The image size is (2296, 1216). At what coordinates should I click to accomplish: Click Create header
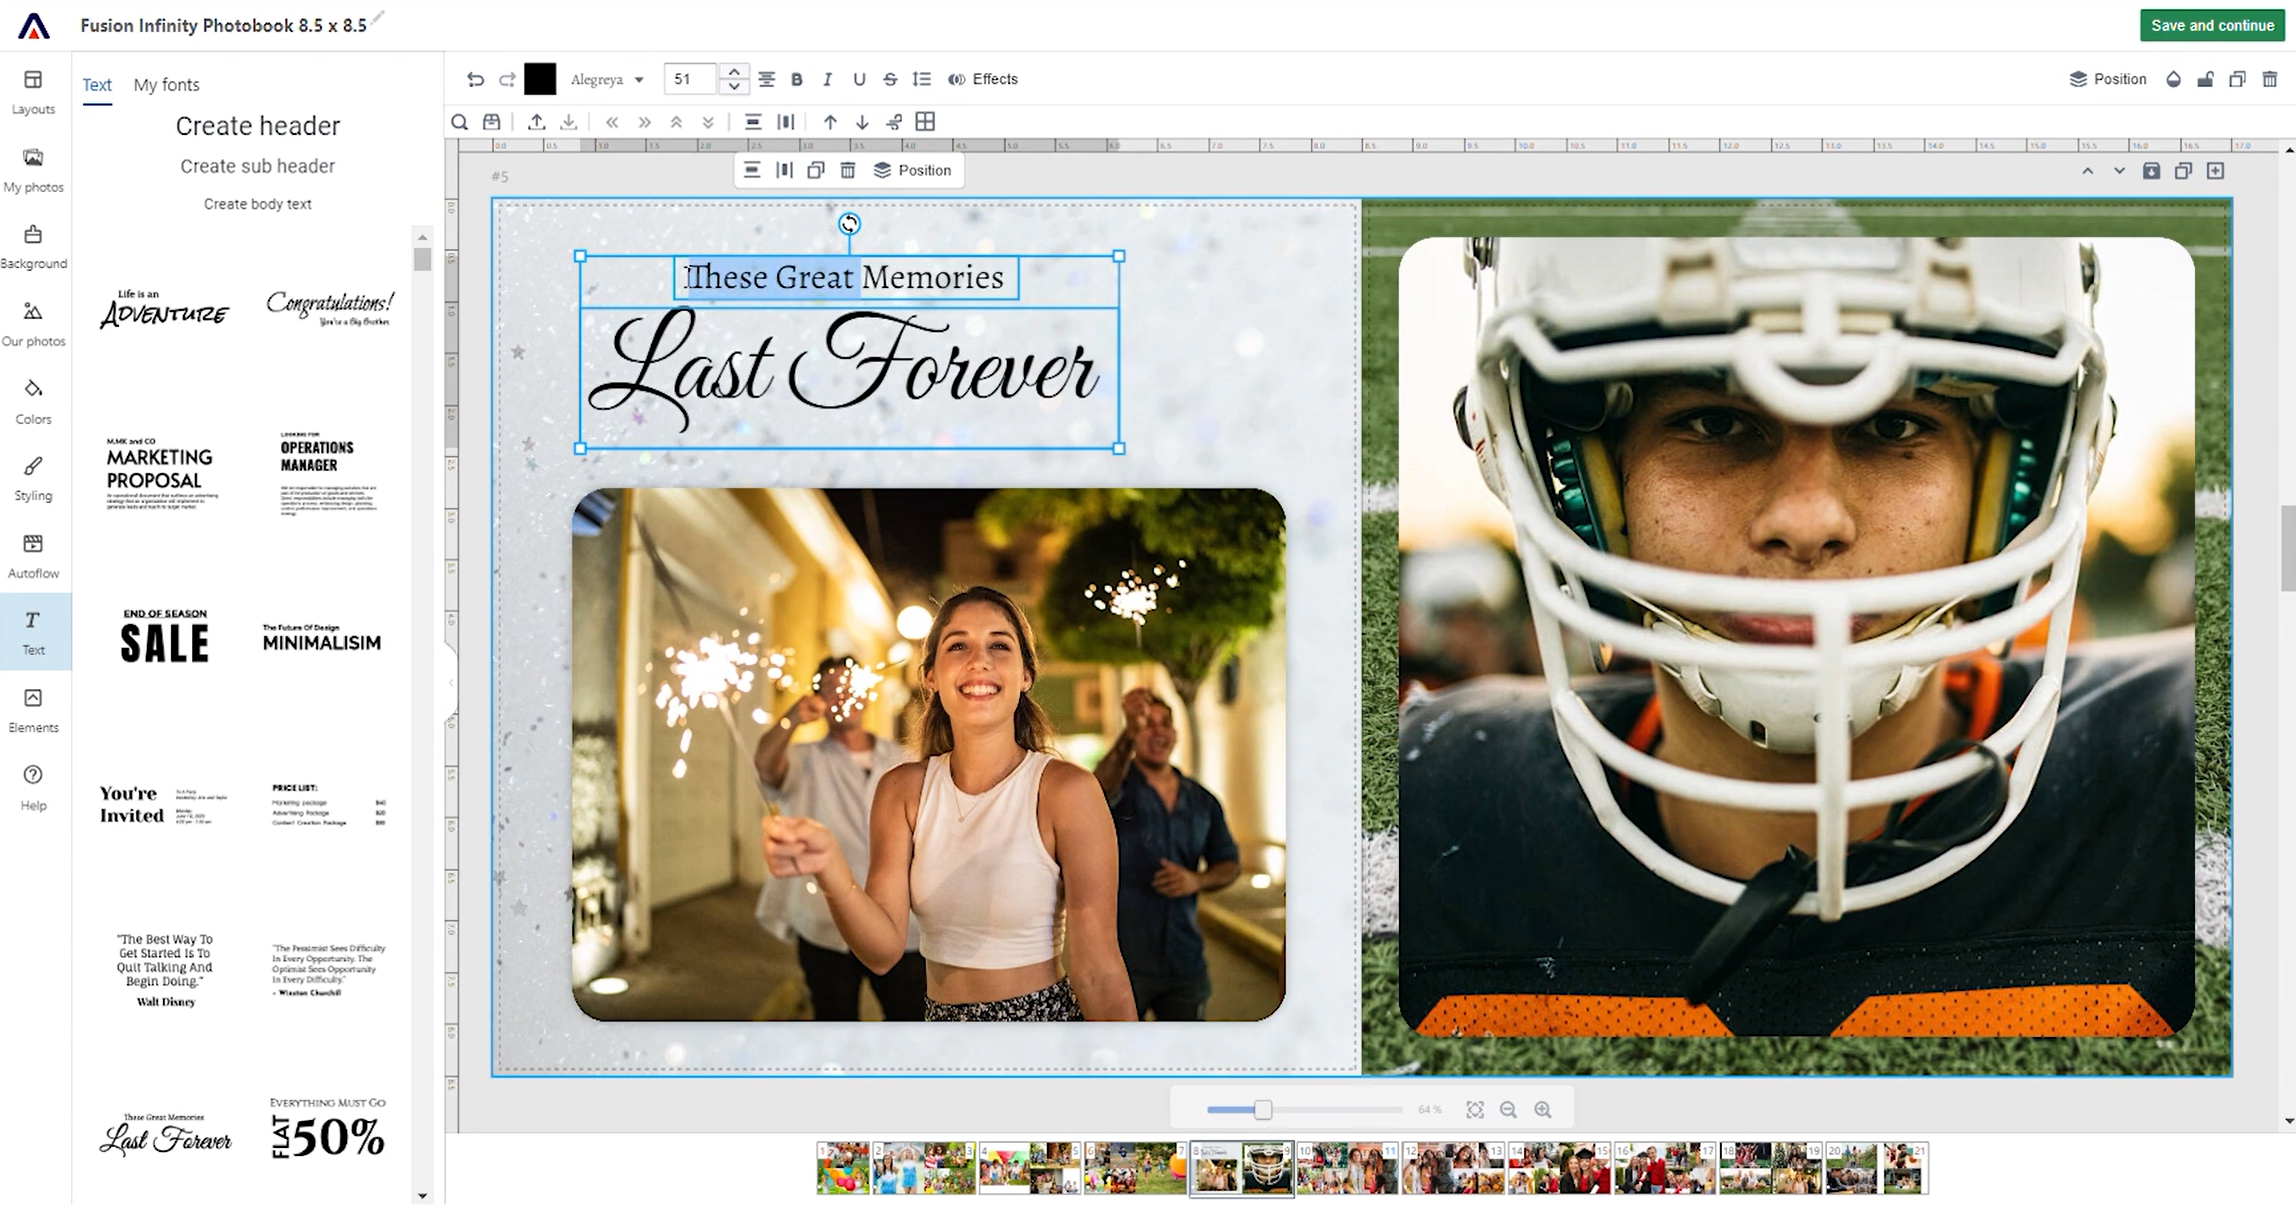coord(258,126)
